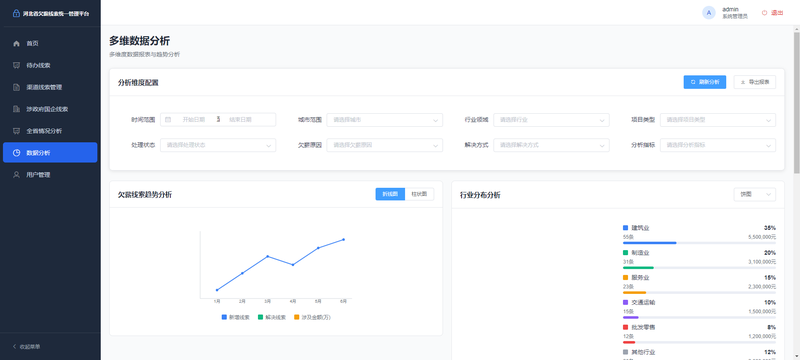Open 全省情况分析 icon in sidebar
Screen dimensions: 800x360
click(16, 131)
